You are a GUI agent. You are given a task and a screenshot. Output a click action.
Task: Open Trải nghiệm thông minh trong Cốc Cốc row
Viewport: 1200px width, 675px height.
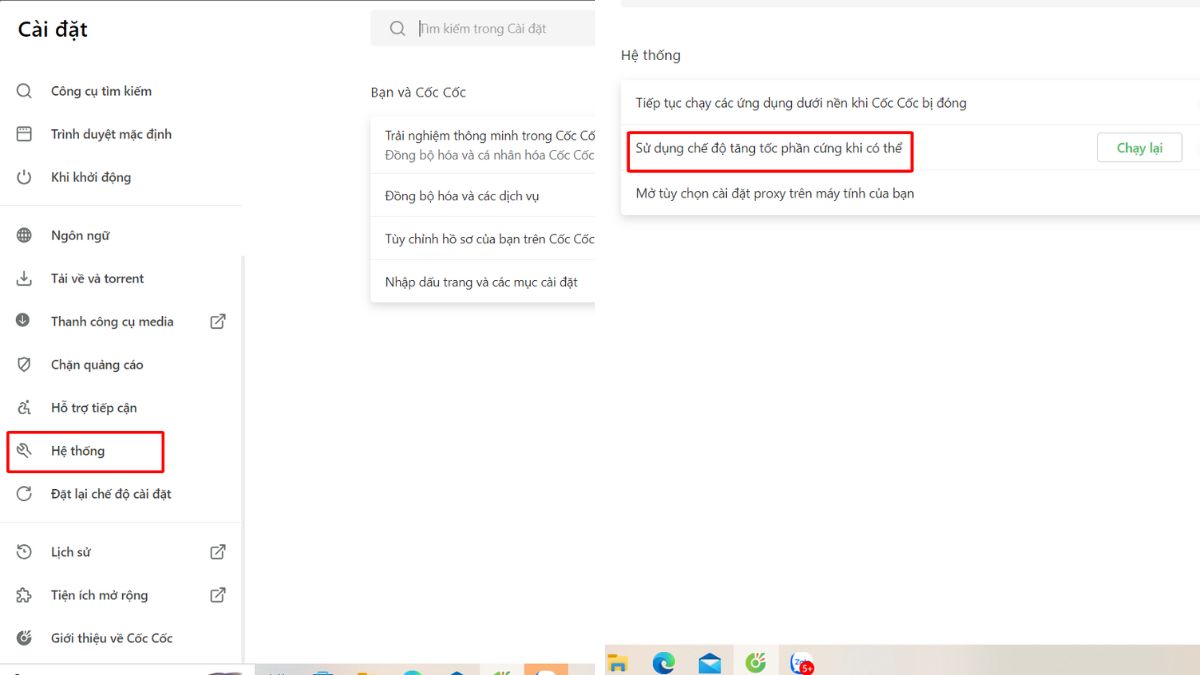point(483,145)
